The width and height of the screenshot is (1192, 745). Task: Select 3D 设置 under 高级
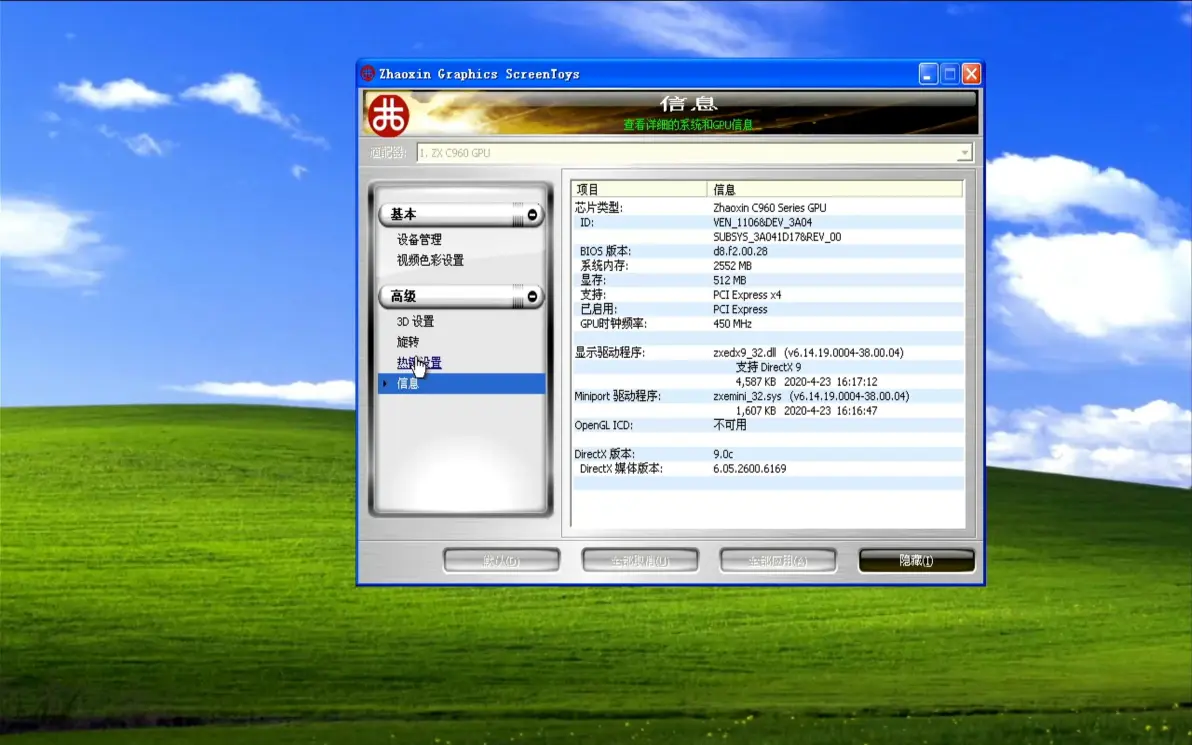[415, 322]
